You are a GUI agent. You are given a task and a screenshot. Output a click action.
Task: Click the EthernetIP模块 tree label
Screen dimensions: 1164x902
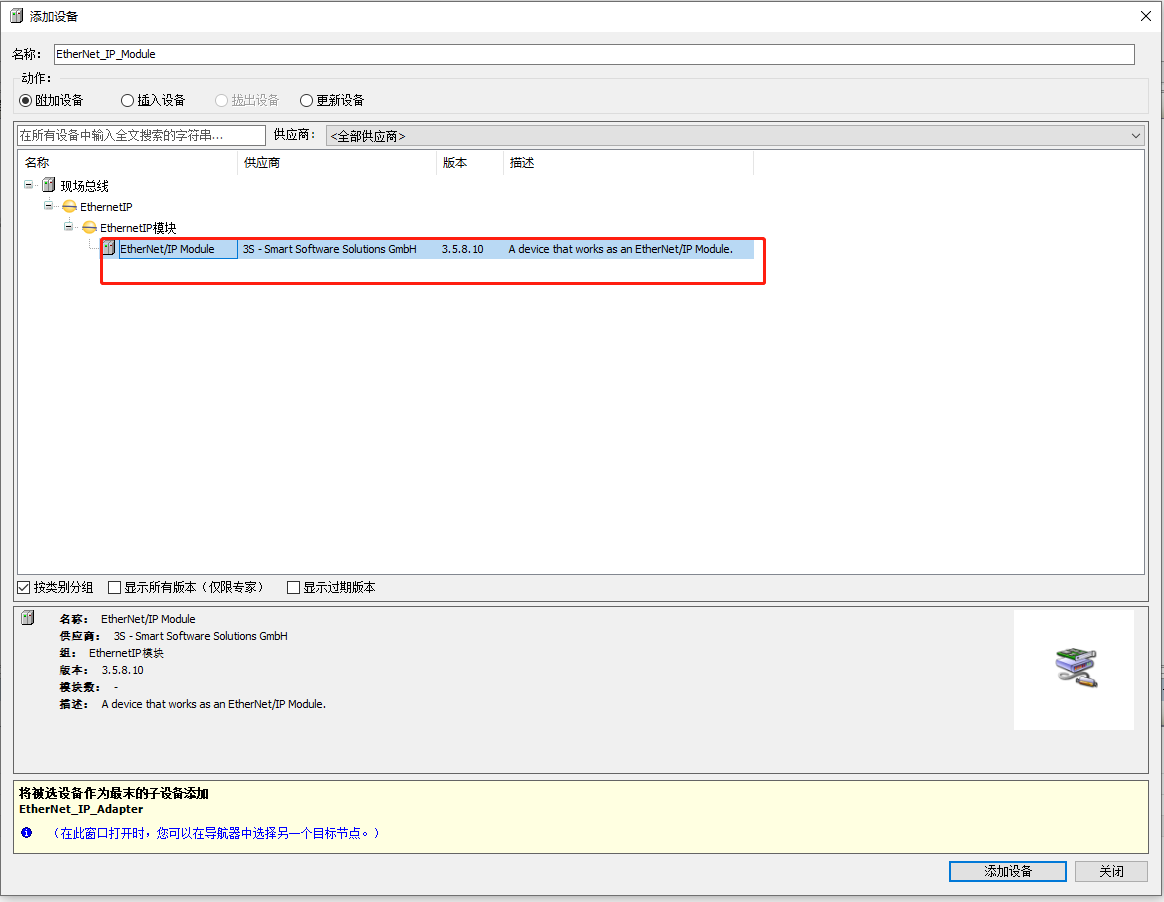tap(138, 228)
